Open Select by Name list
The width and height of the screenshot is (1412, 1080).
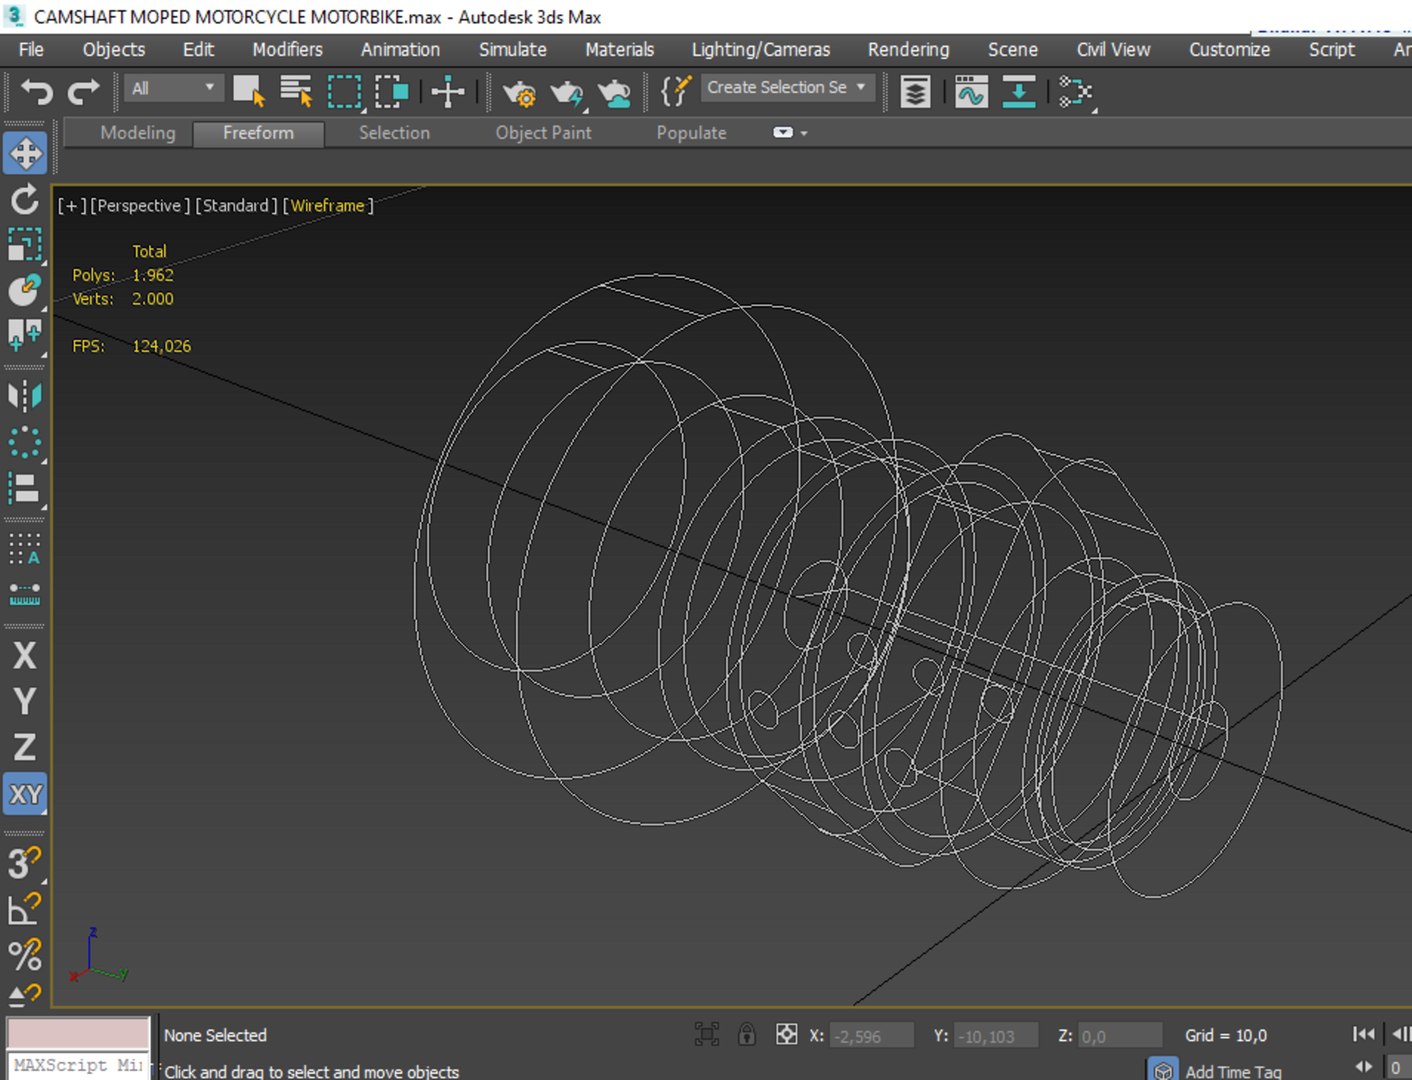coord(296,92)
